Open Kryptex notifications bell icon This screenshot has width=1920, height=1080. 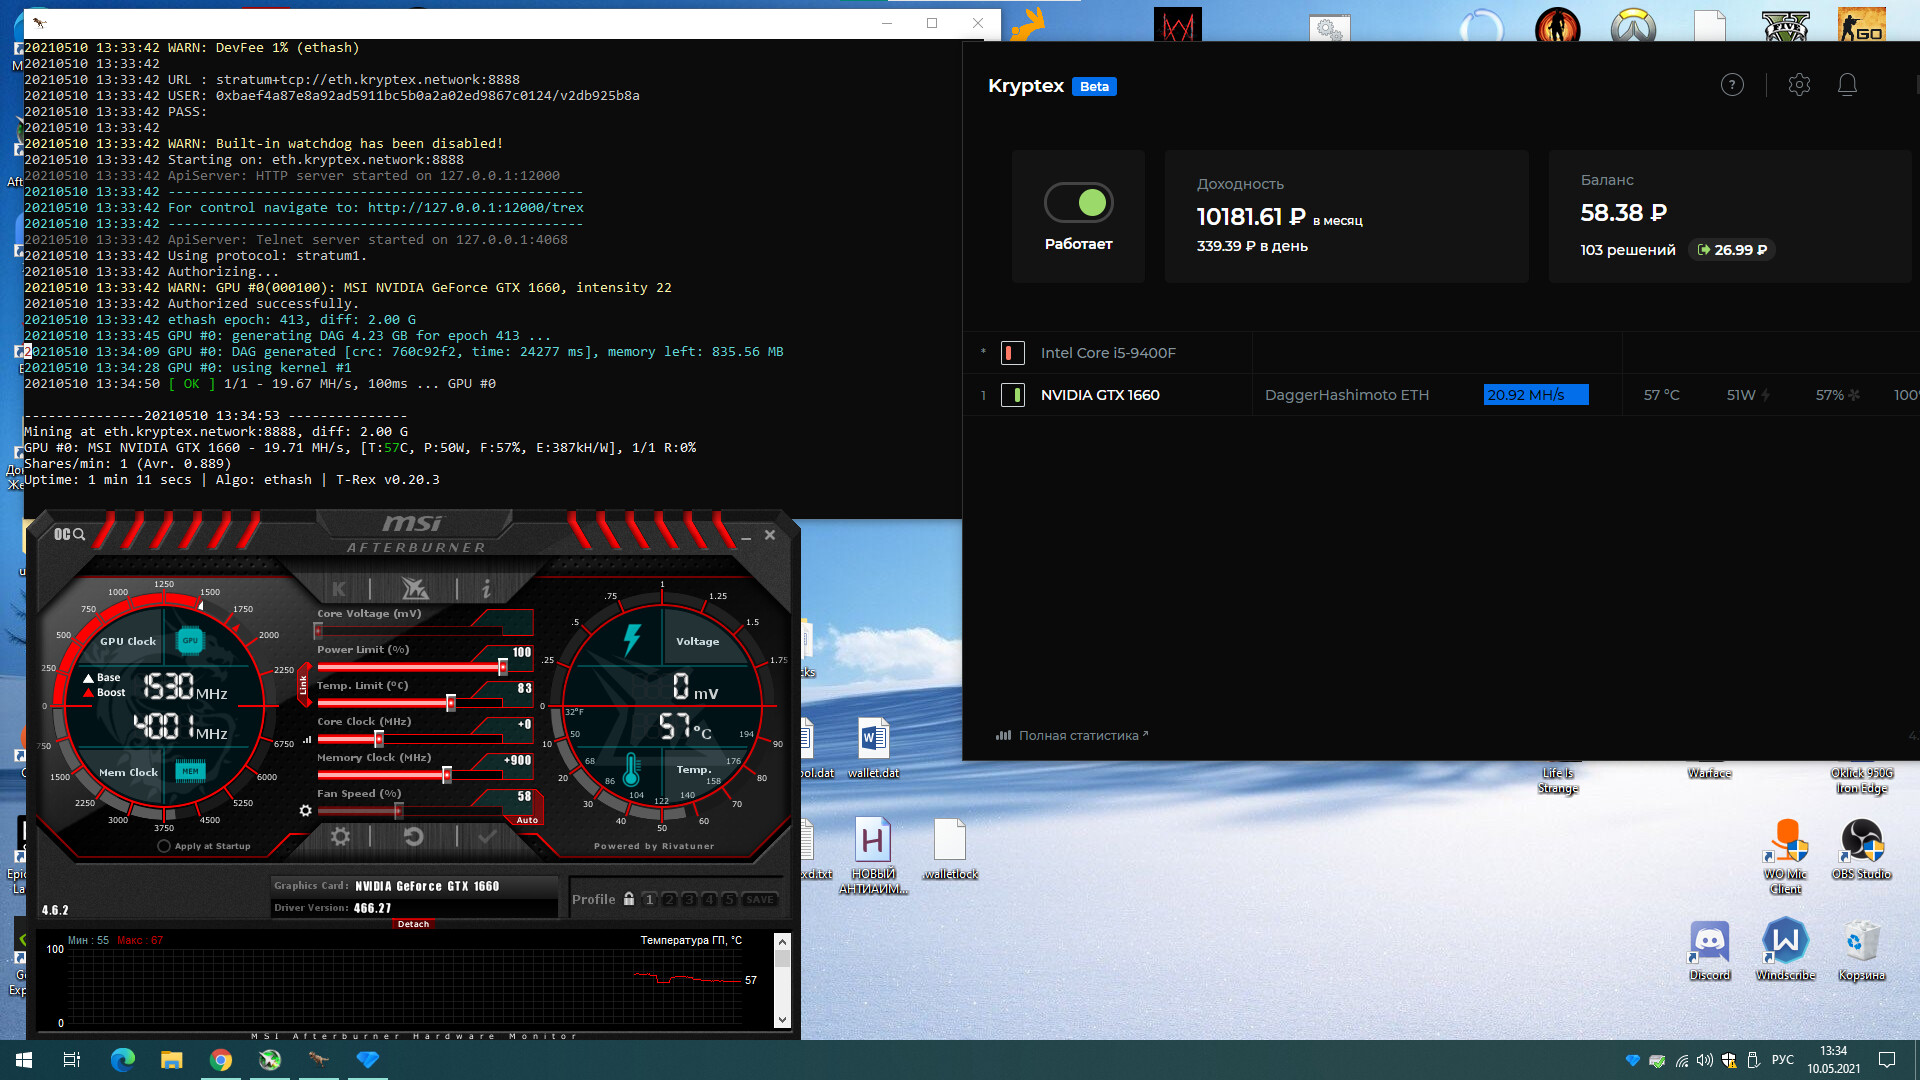click(x=1847, y=85)
